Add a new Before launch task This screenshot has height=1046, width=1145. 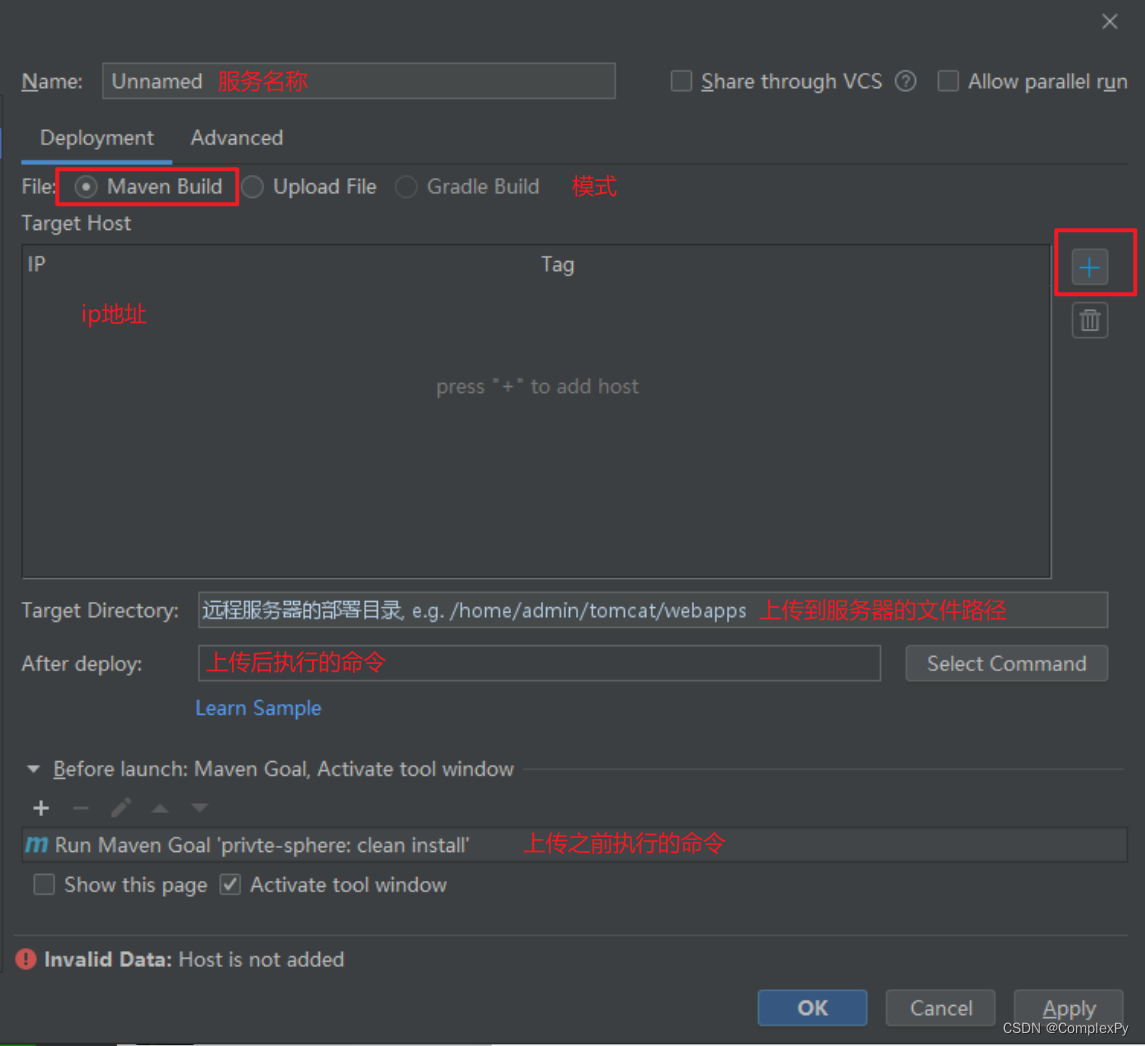(41, 808)
